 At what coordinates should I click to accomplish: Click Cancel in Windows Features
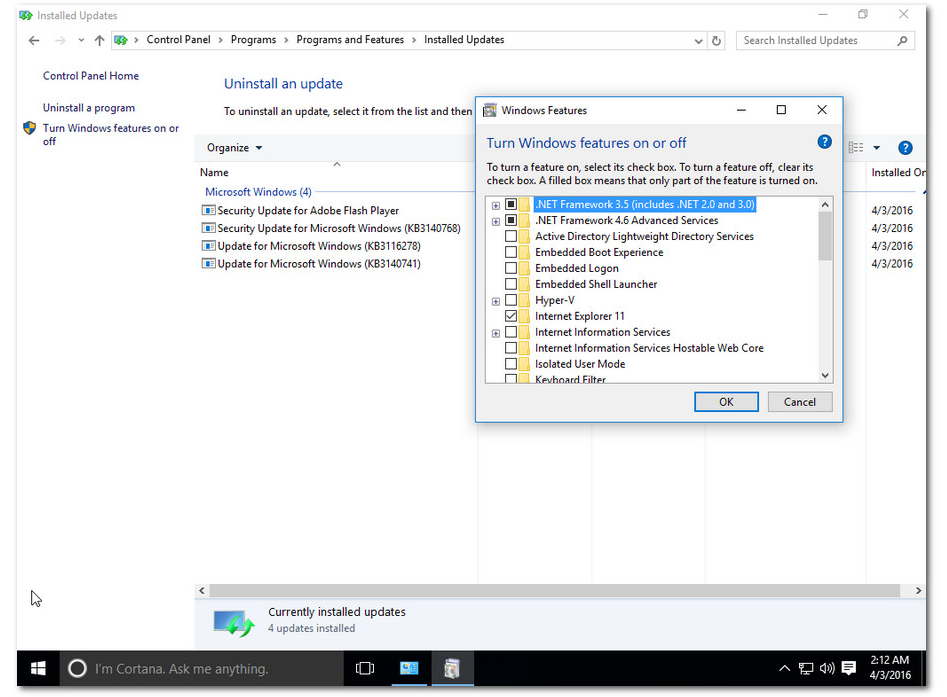[x=800, y=402]
